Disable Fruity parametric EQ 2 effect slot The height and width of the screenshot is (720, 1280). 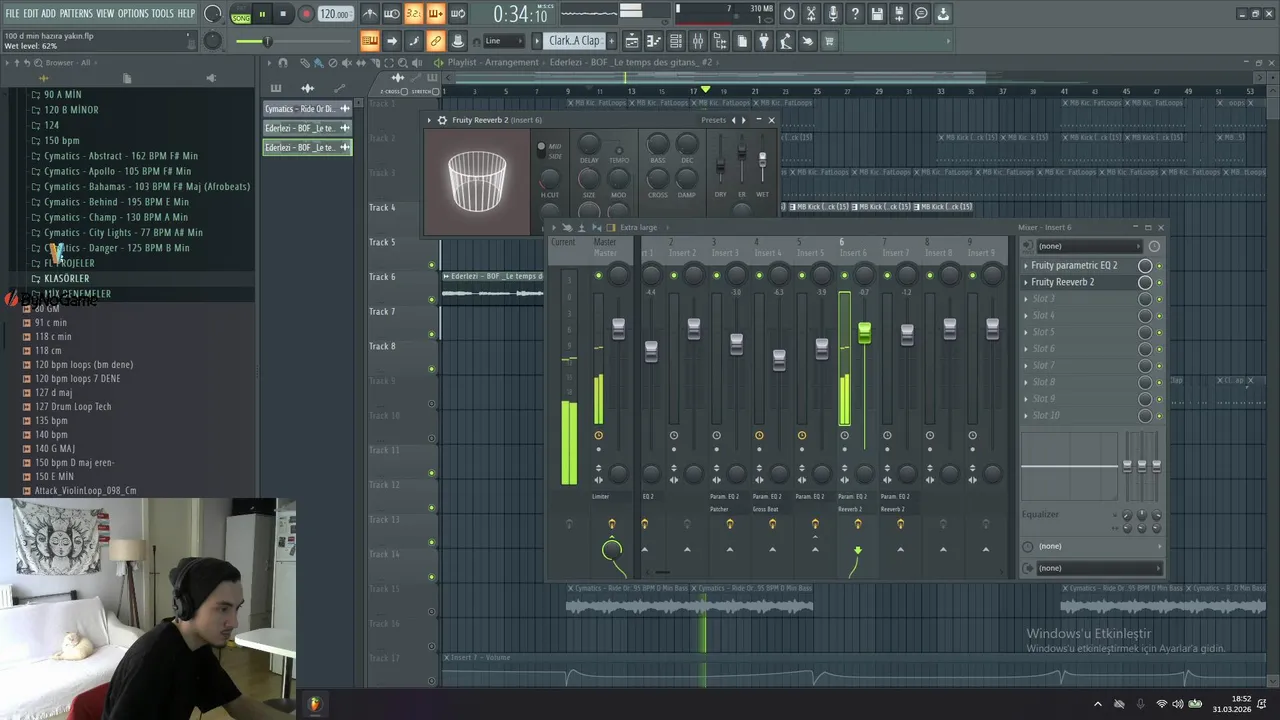click(x=1159, y=266)
